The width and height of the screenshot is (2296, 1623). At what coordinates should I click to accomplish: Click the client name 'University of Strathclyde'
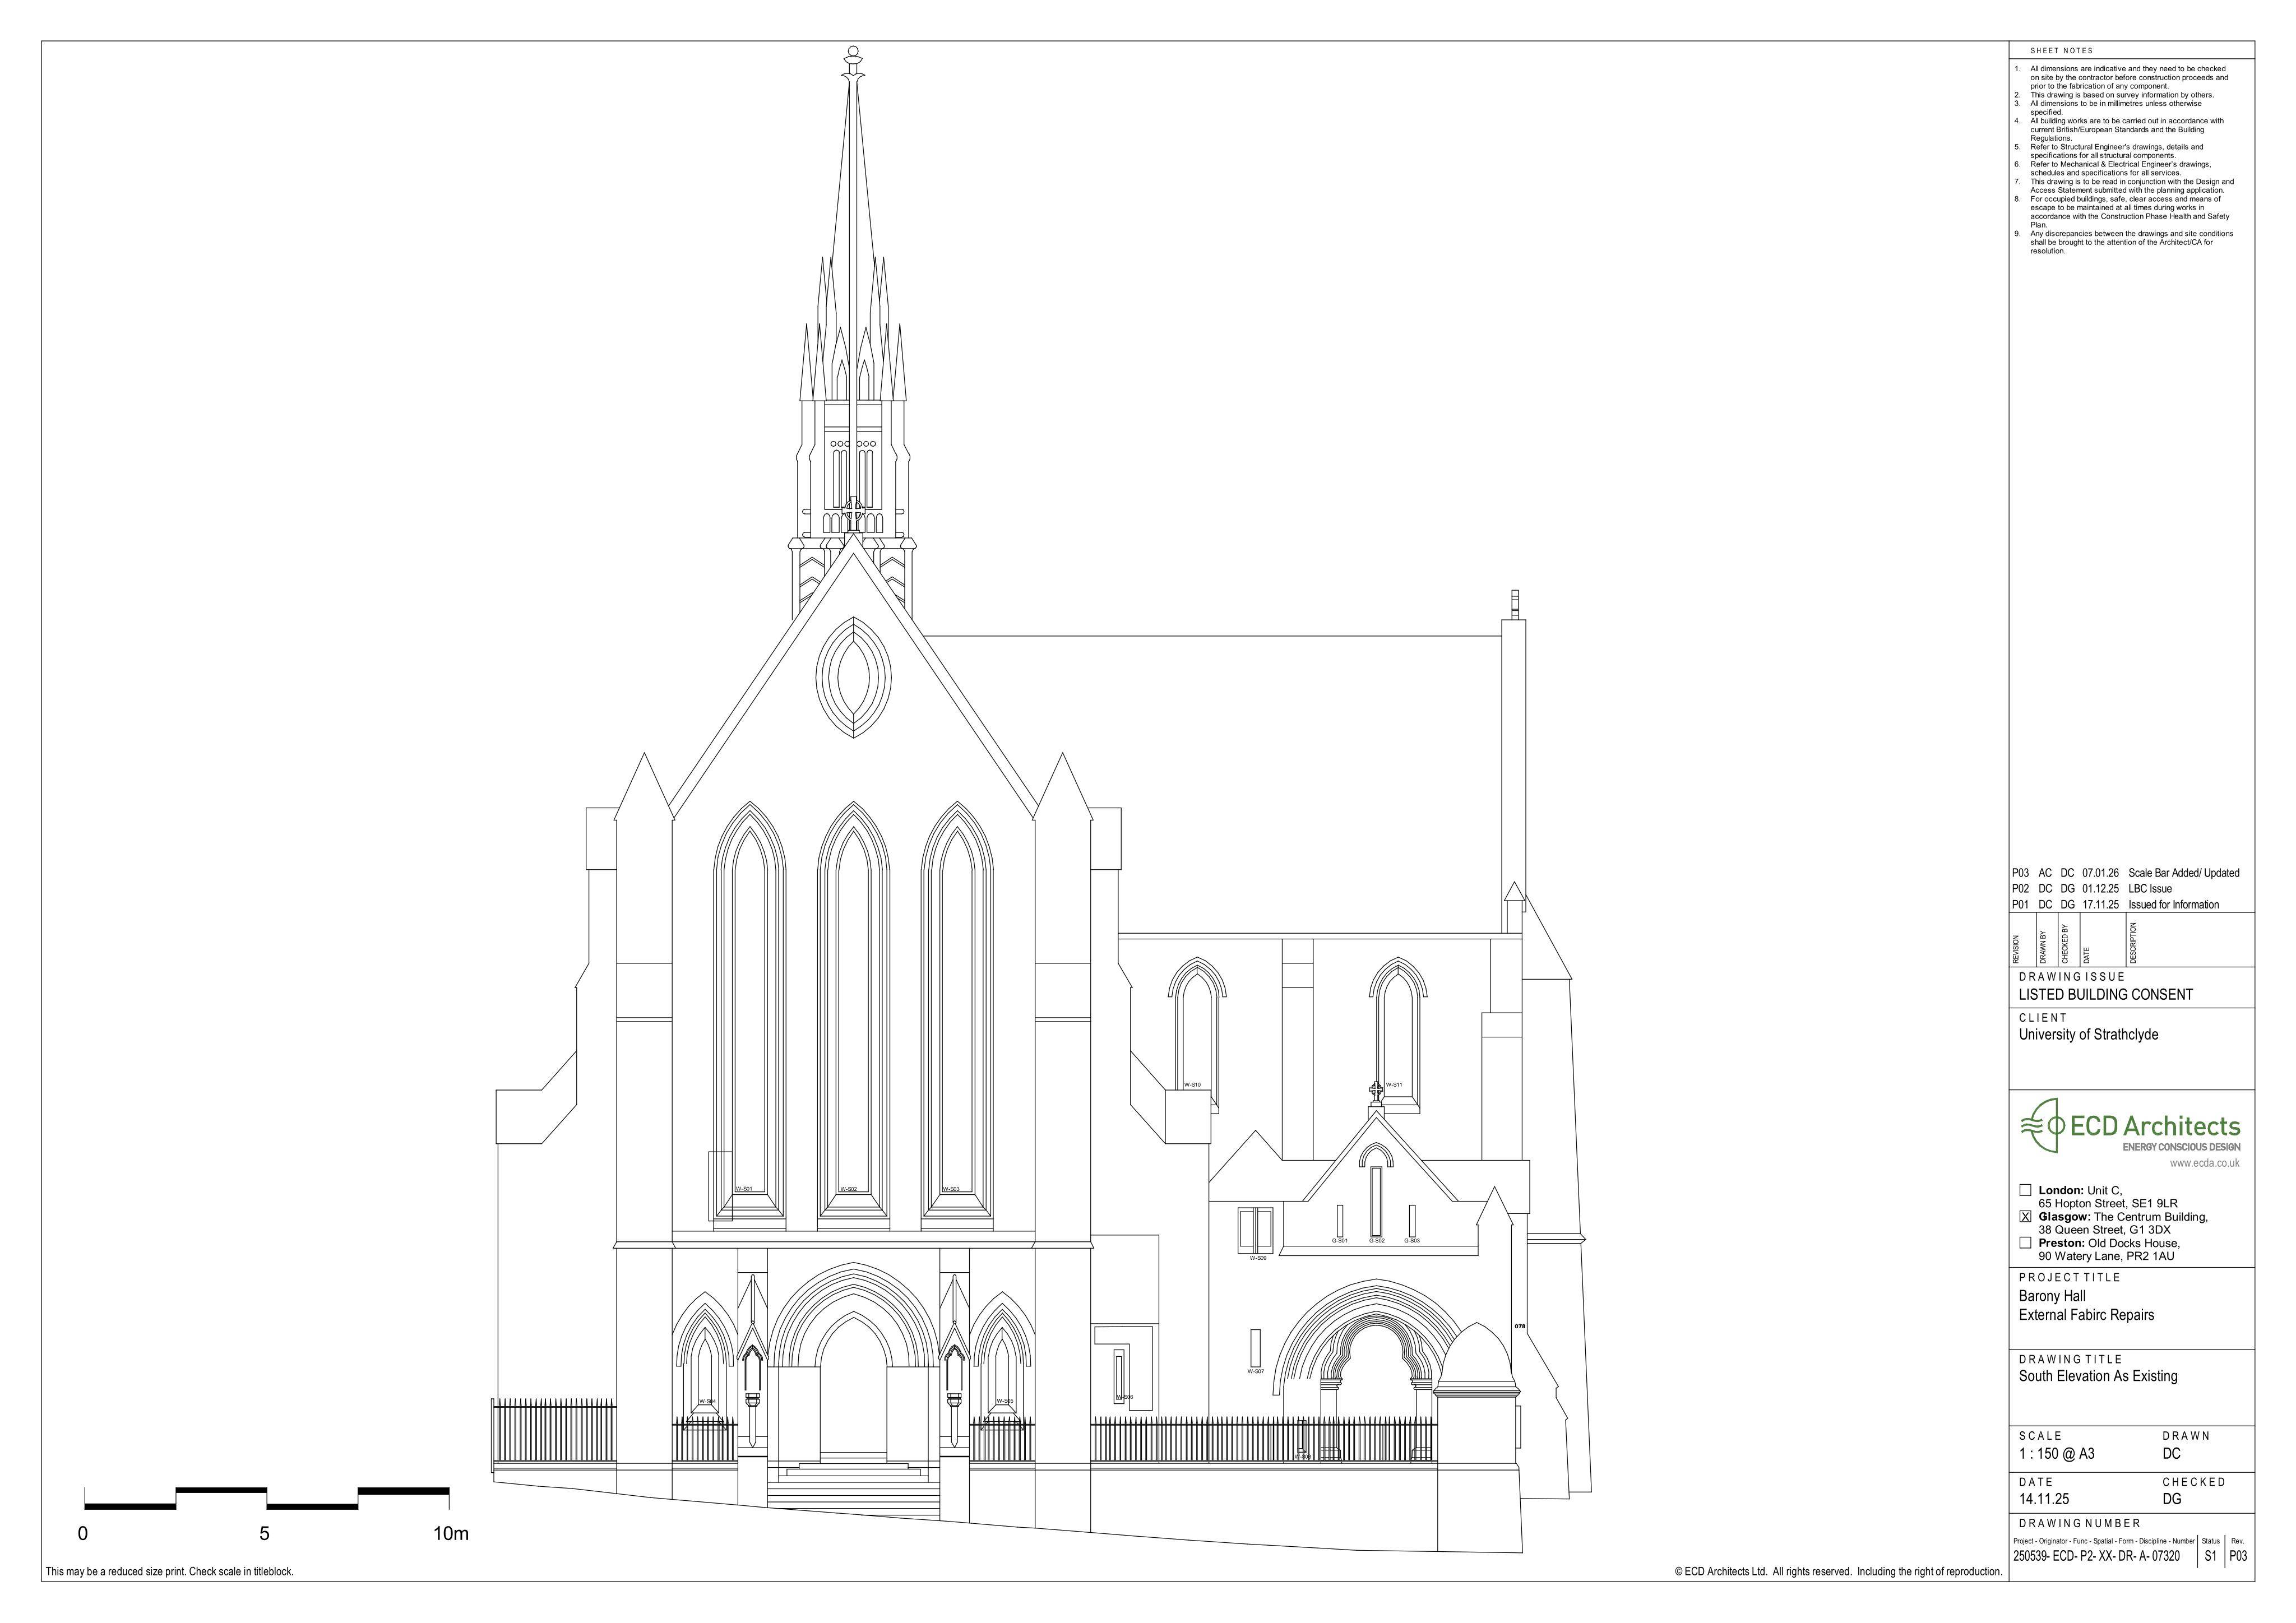click(x=2088, y=1035)
